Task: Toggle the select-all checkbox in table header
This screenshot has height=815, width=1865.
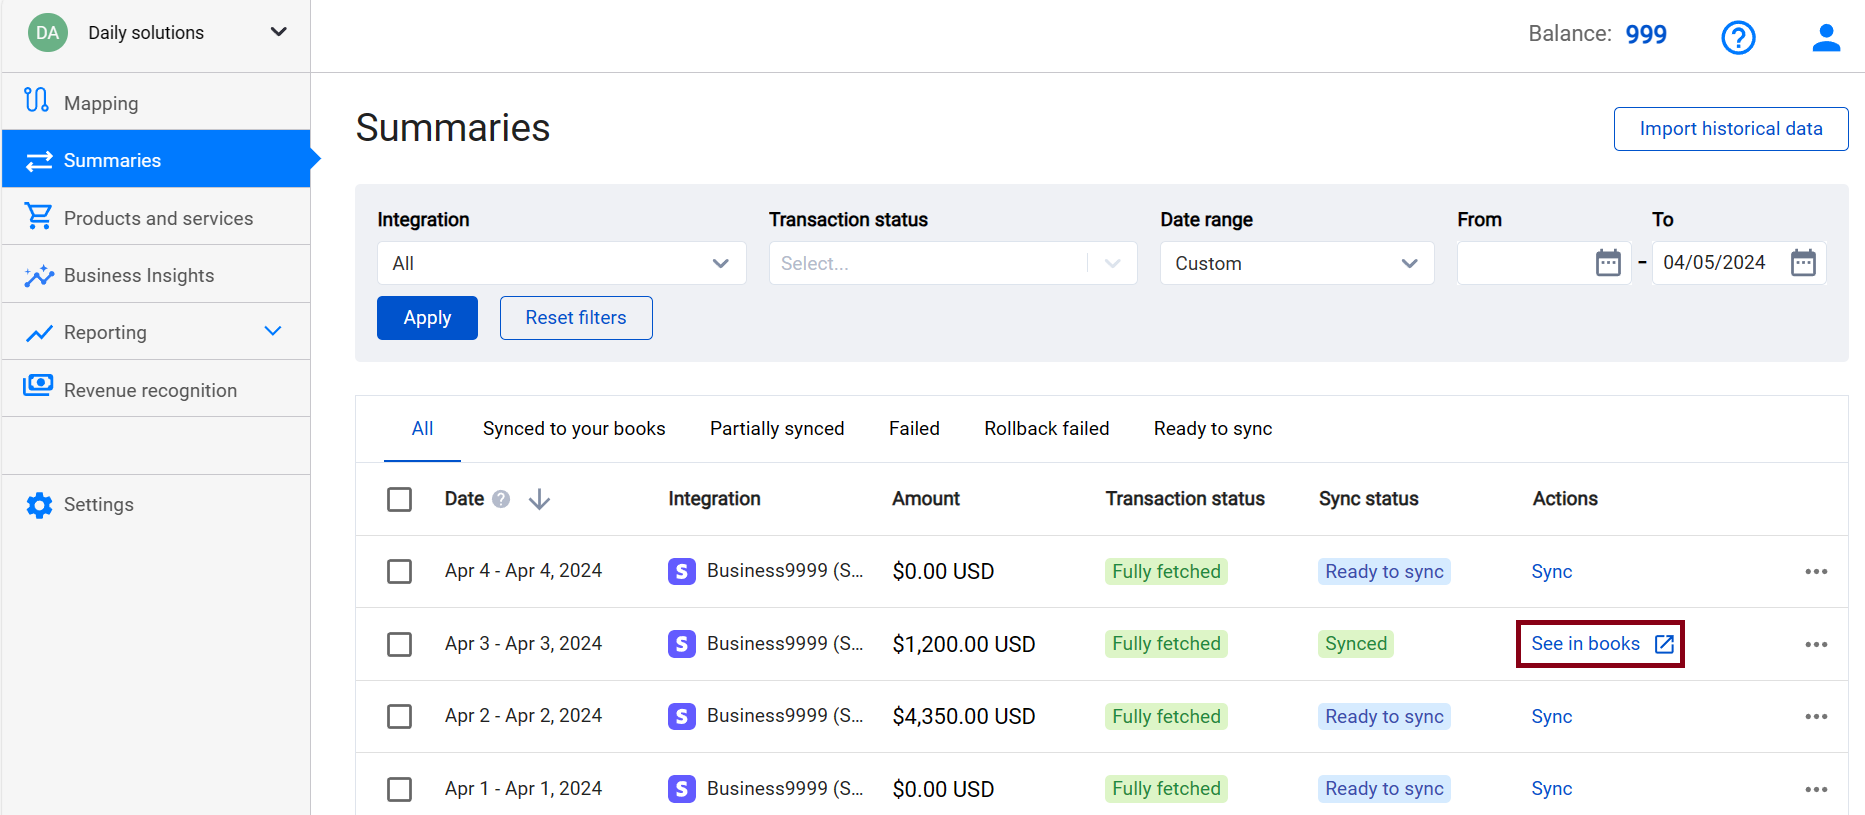Action: pos(399,499)
